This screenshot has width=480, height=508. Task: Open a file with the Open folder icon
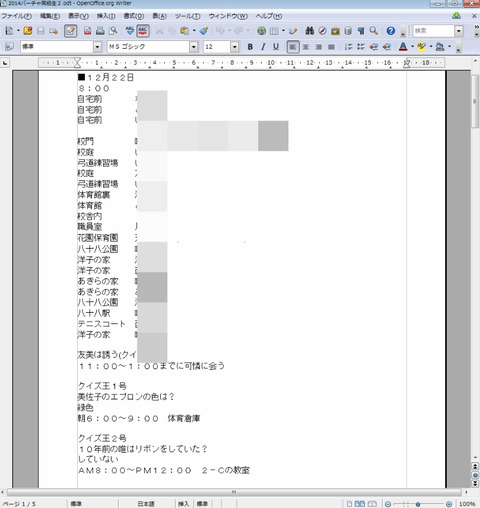point(28,31)
